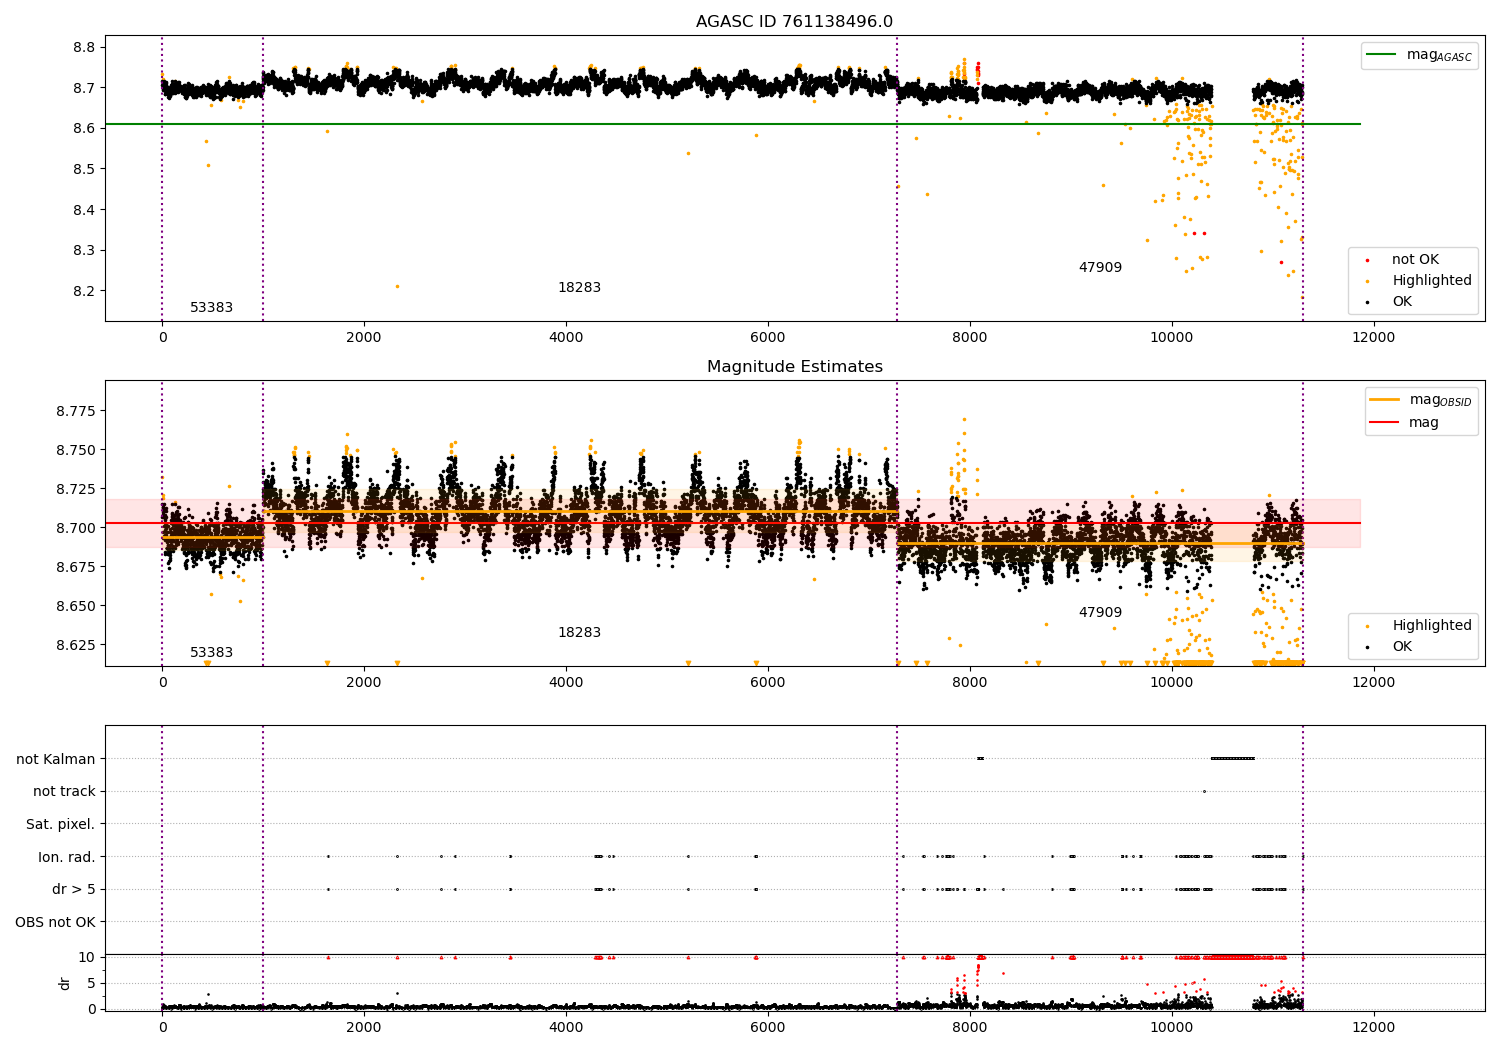Click the "53383" annotation in the top plot
This screenshot has height=1050, width=1500.
click(211, 308)
